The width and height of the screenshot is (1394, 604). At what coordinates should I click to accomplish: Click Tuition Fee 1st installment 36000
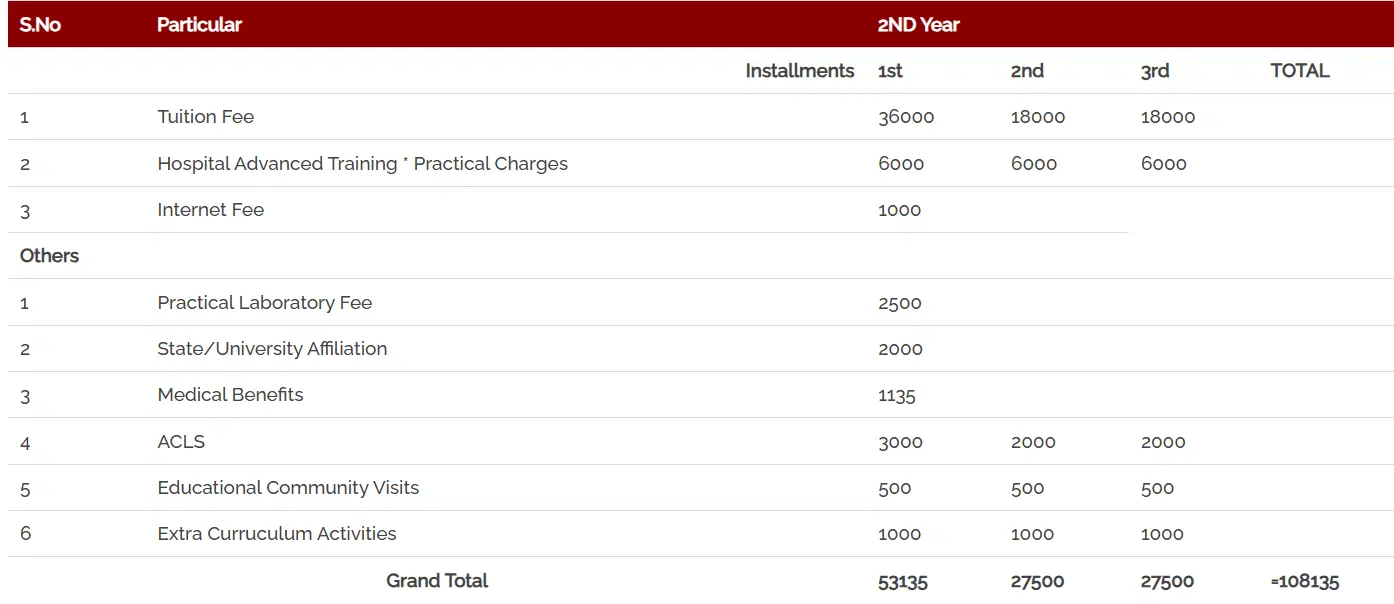905,117
